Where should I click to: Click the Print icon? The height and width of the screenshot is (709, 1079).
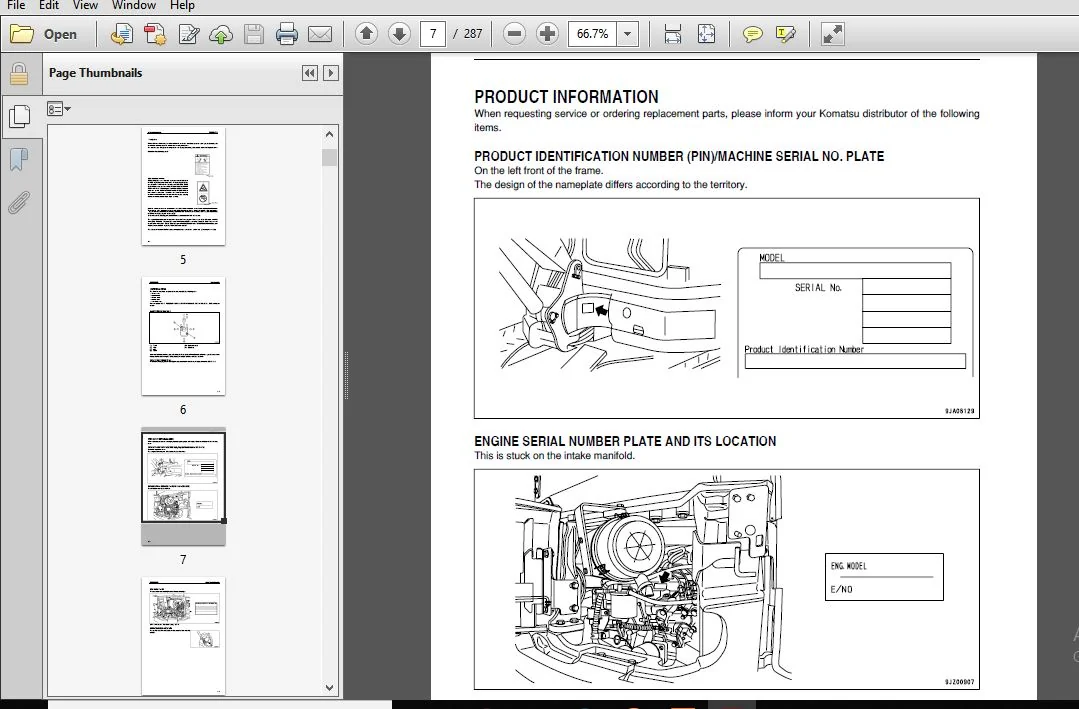click(x=286, y=34)
